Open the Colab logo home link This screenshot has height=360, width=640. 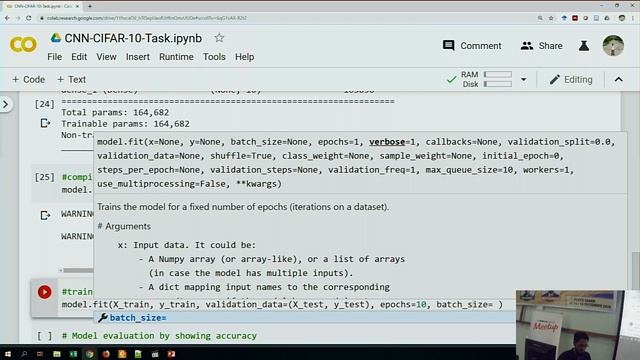coord(23,45)
